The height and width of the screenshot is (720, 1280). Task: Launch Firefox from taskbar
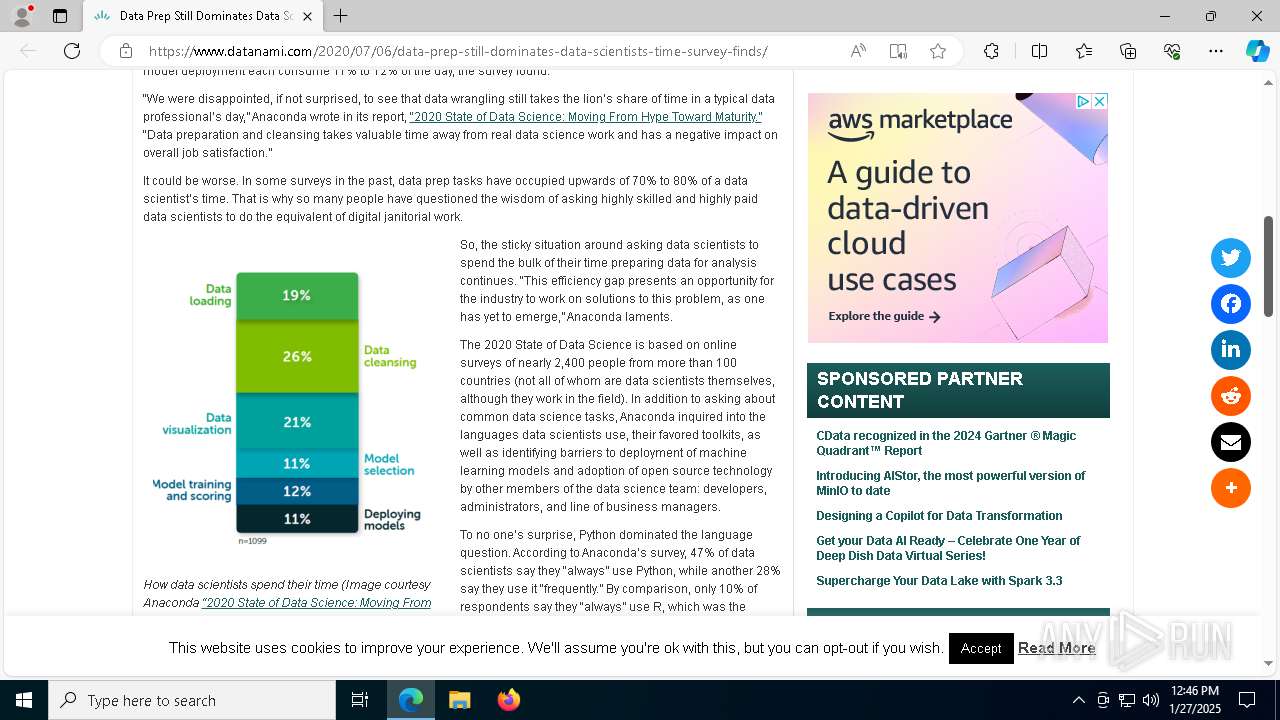point(508,700)
